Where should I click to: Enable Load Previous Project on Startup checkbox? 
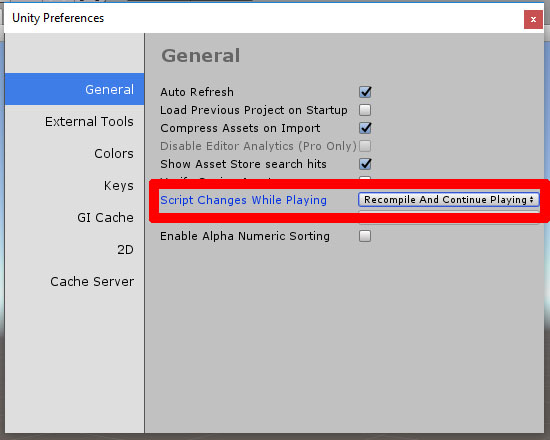coord(365,110)
